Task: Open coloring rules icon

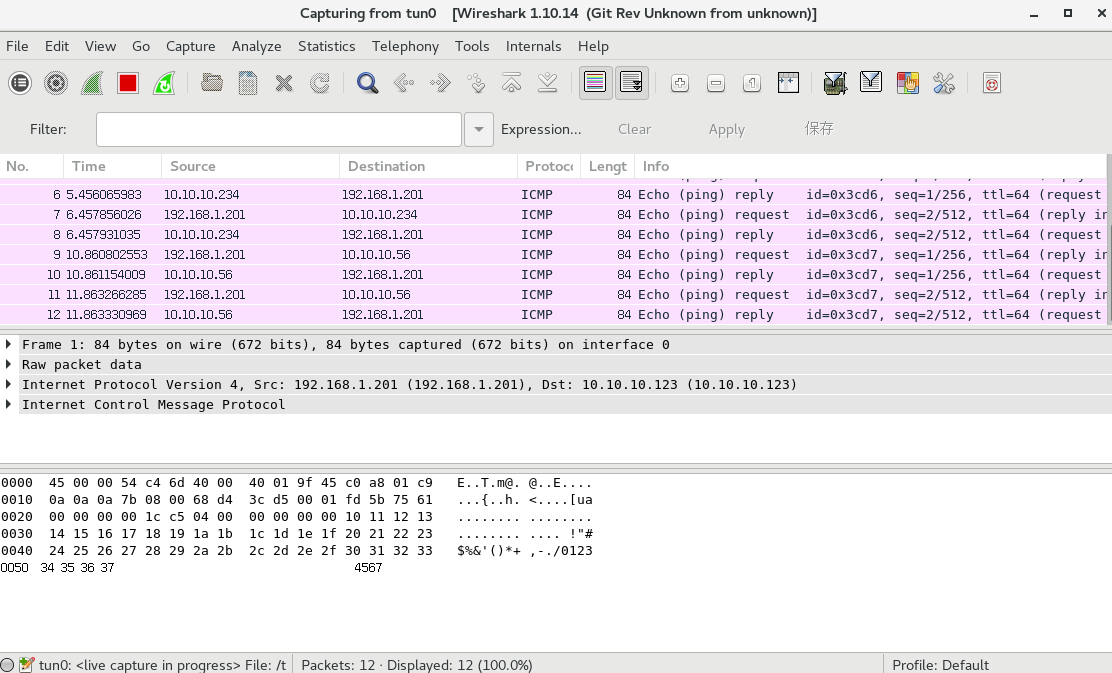Action: click(907, 83)
